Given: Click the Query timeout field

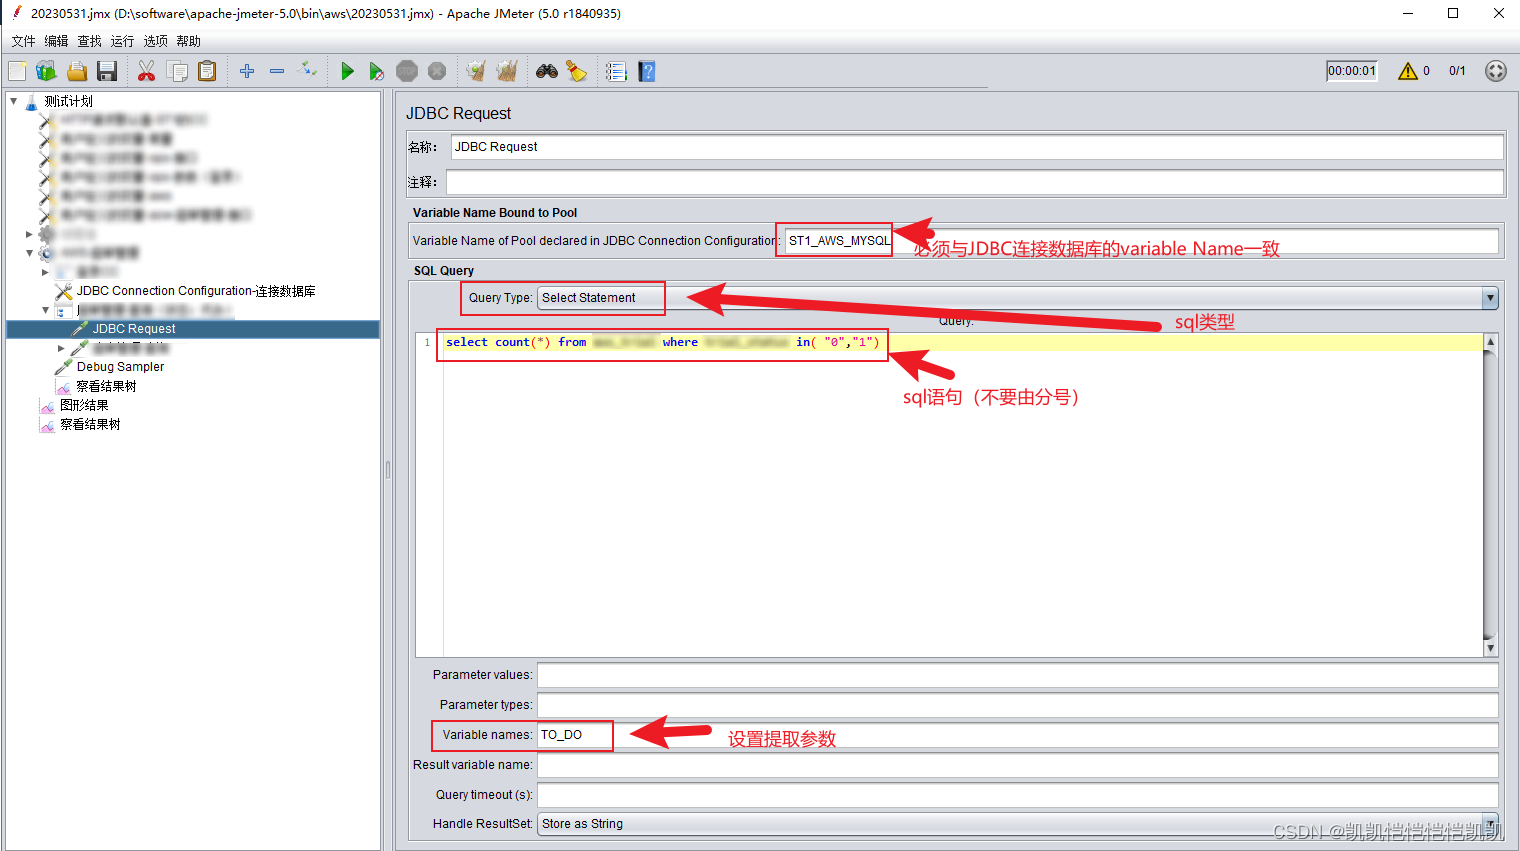Looking at the screenshot, I should [1018, 795].
